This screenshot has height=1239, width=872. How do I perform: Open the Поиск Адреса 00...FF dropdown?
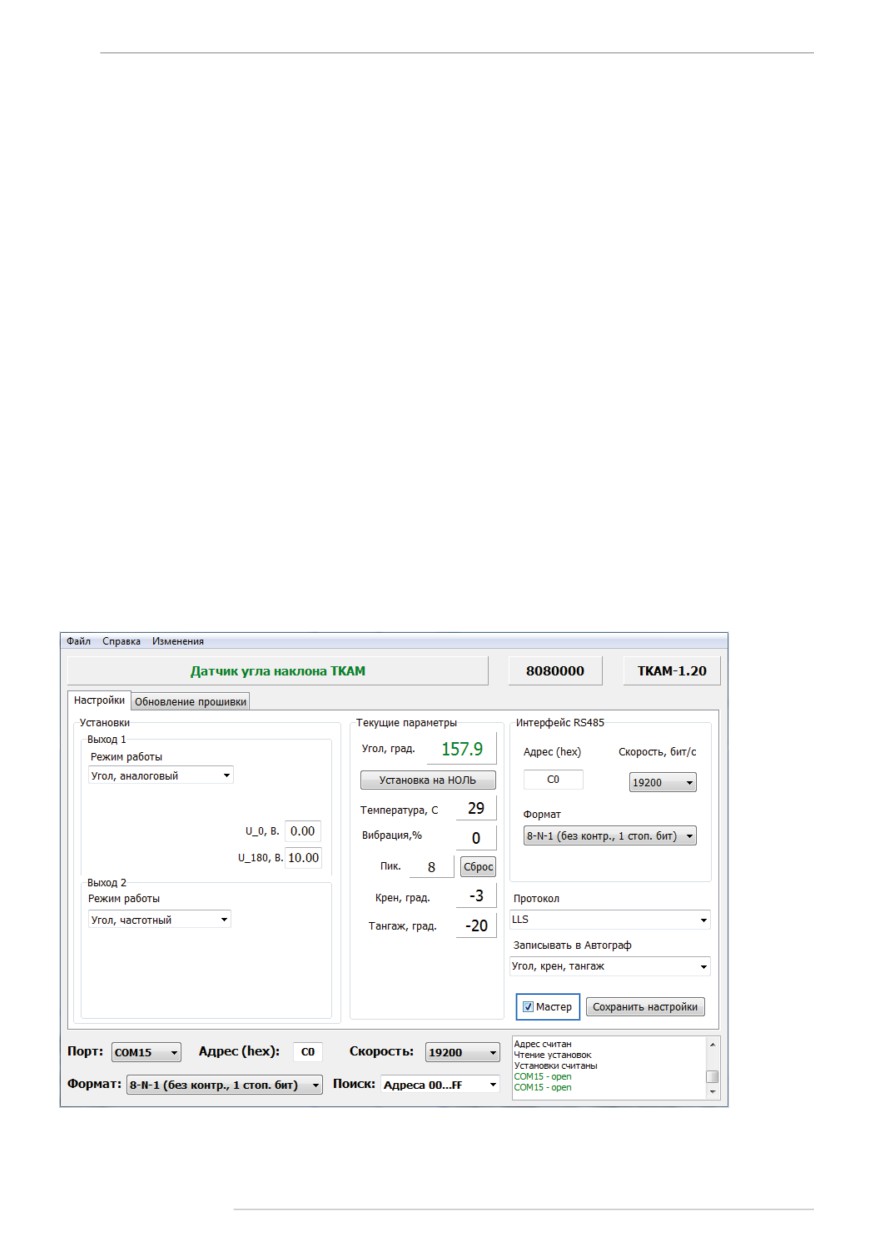click(440, 1084)
